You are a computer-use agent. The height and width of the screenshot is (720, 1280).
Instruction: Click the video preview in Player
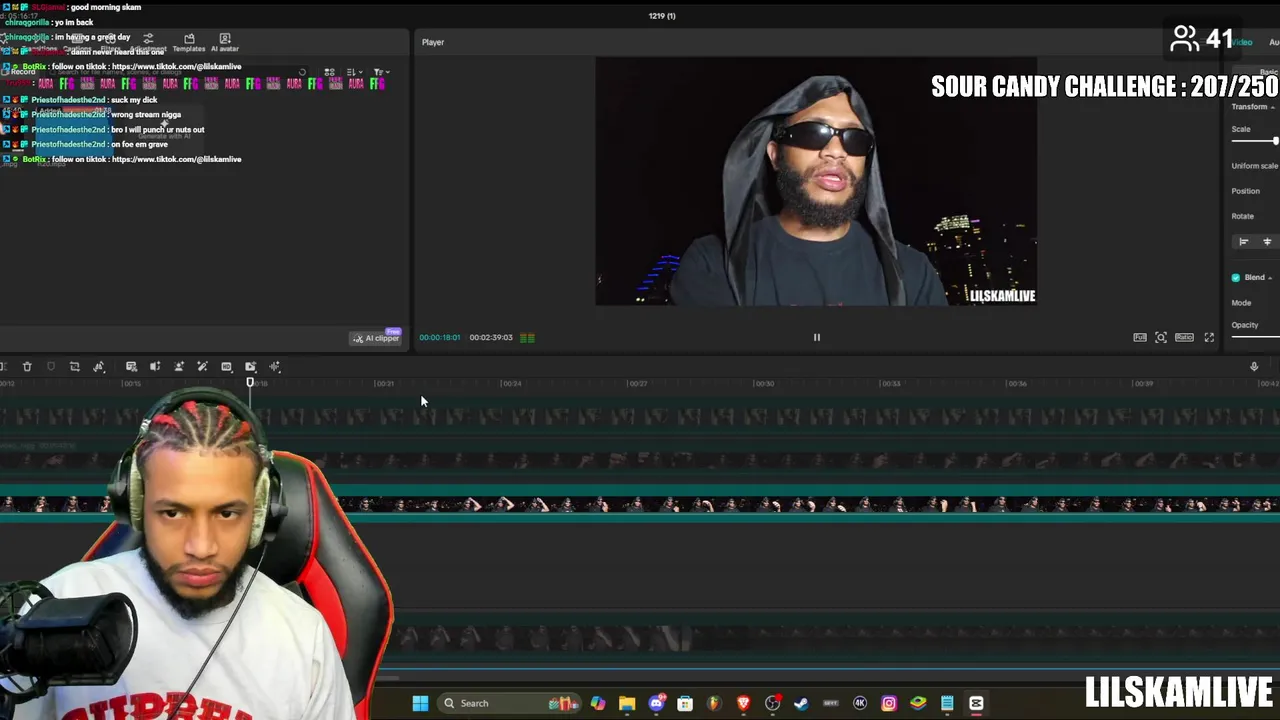coord(816,181)
